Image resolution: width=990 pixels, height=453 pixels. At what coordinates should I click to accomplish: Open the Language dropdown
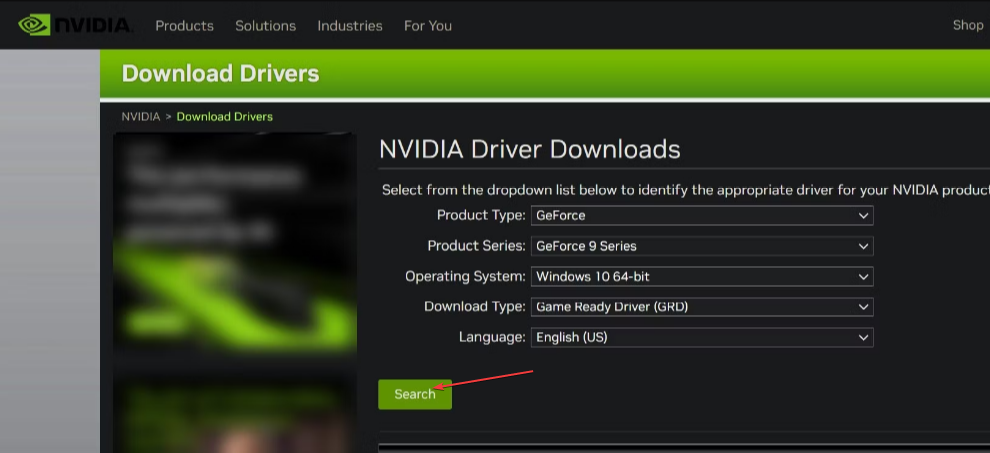[x=702, y=337]
